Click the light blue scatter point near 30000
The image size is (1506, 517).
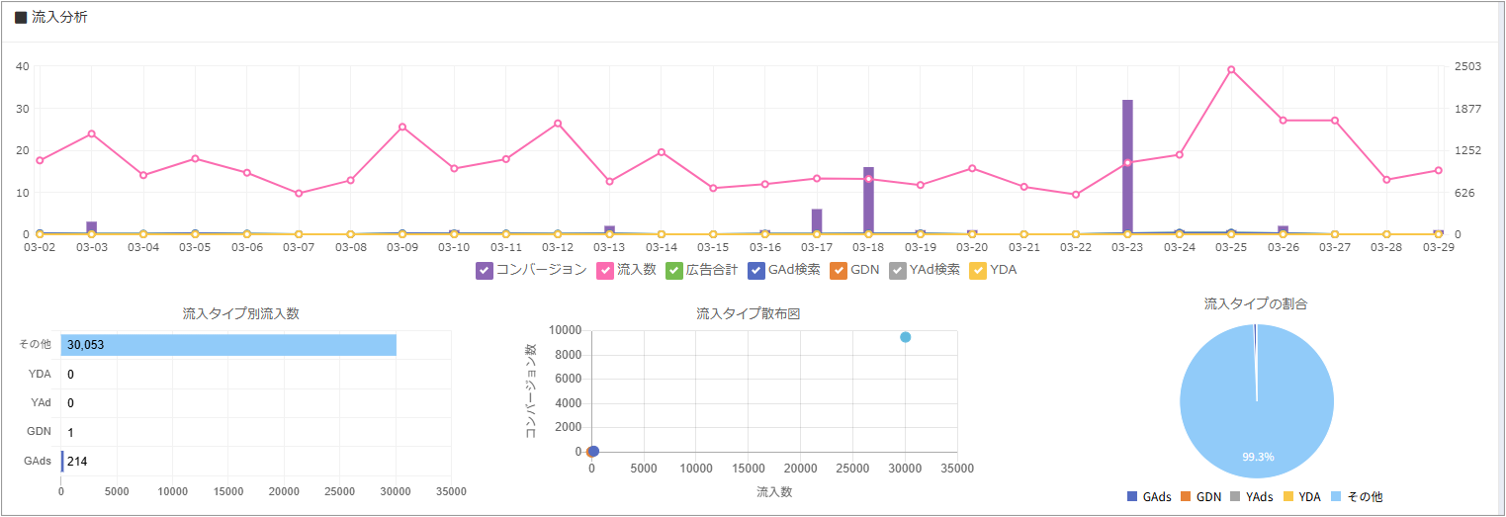click(905, 337)
